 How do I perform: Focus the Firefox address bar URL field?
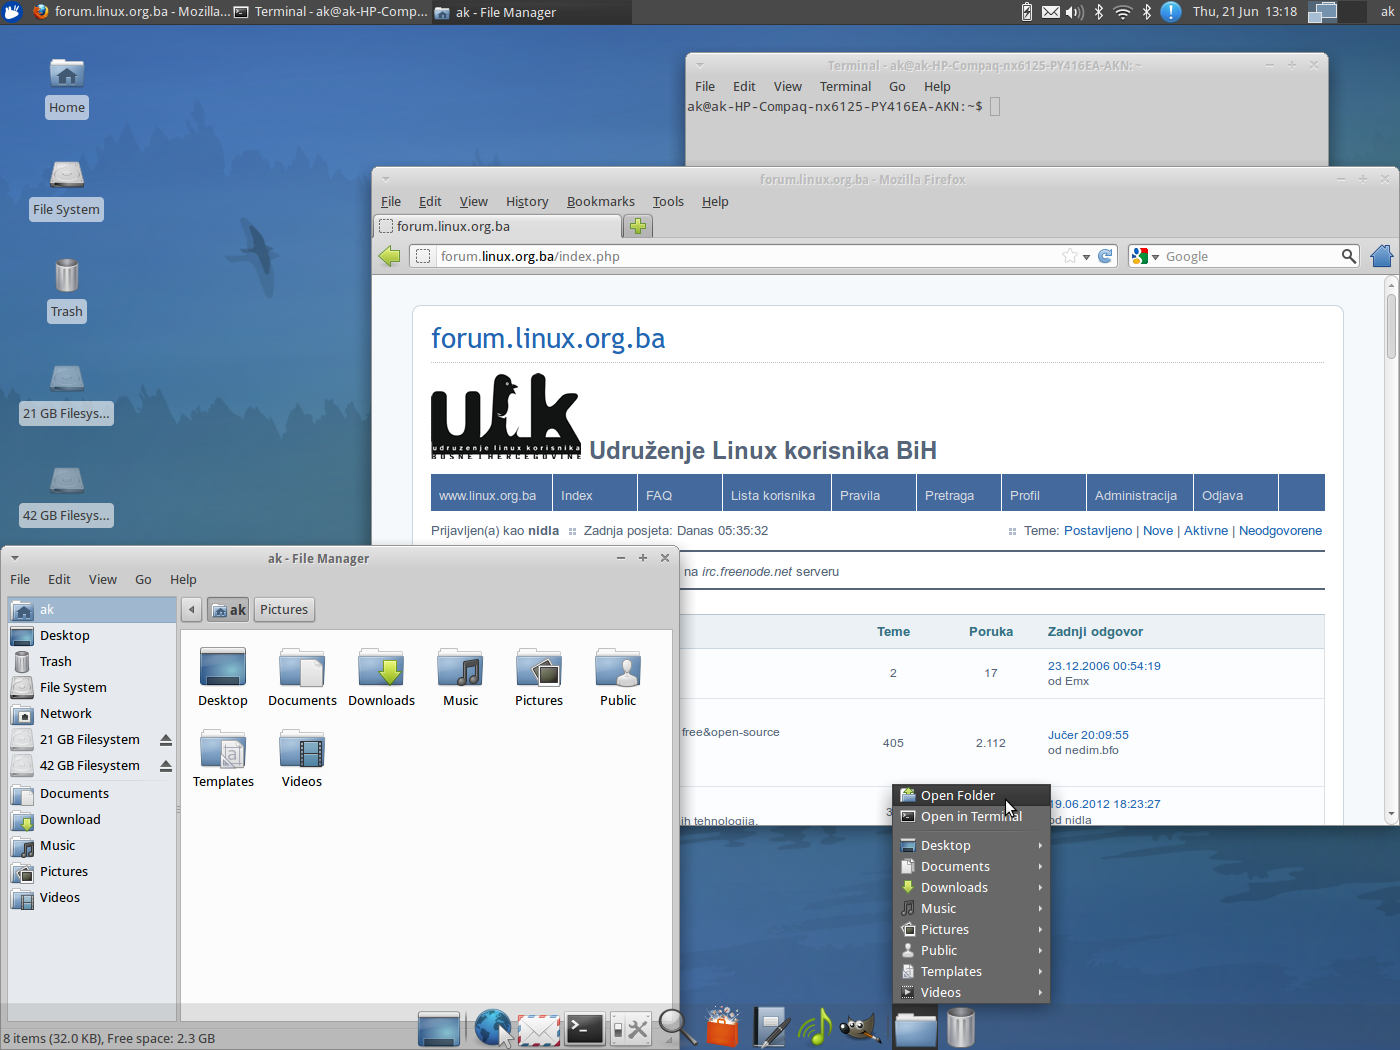tap(750, 256)
